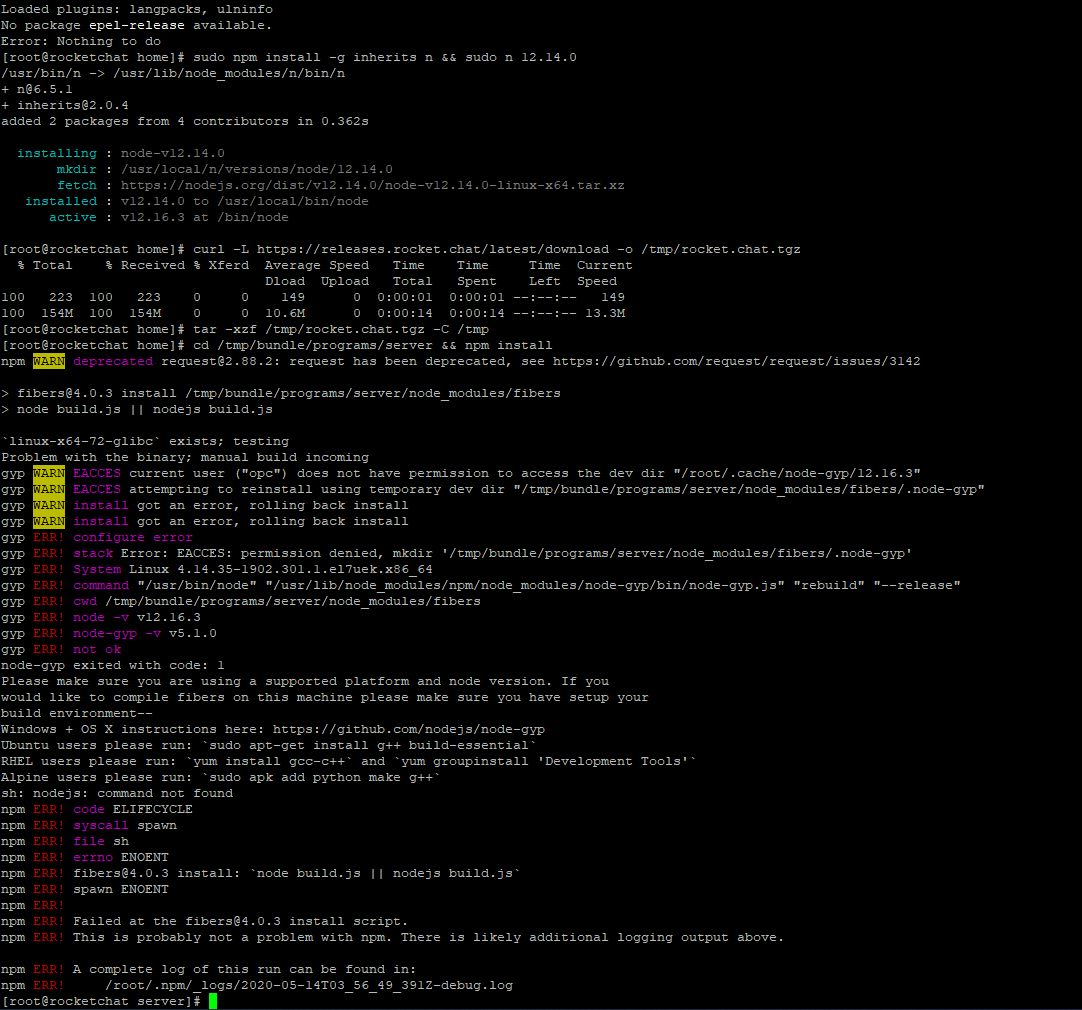Click "node-gyp exited with code: 1"
The image size is (1082, 1010).
(x=112, y=665)
